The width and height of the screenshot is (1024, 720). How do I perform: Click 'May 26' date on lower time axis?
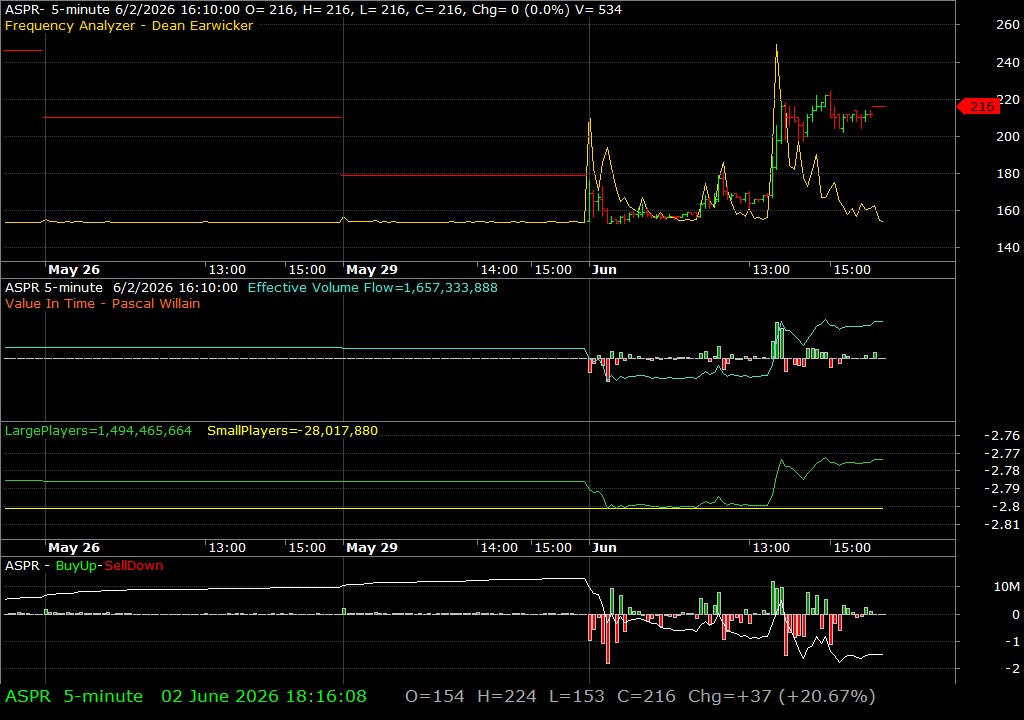[74, 548]
